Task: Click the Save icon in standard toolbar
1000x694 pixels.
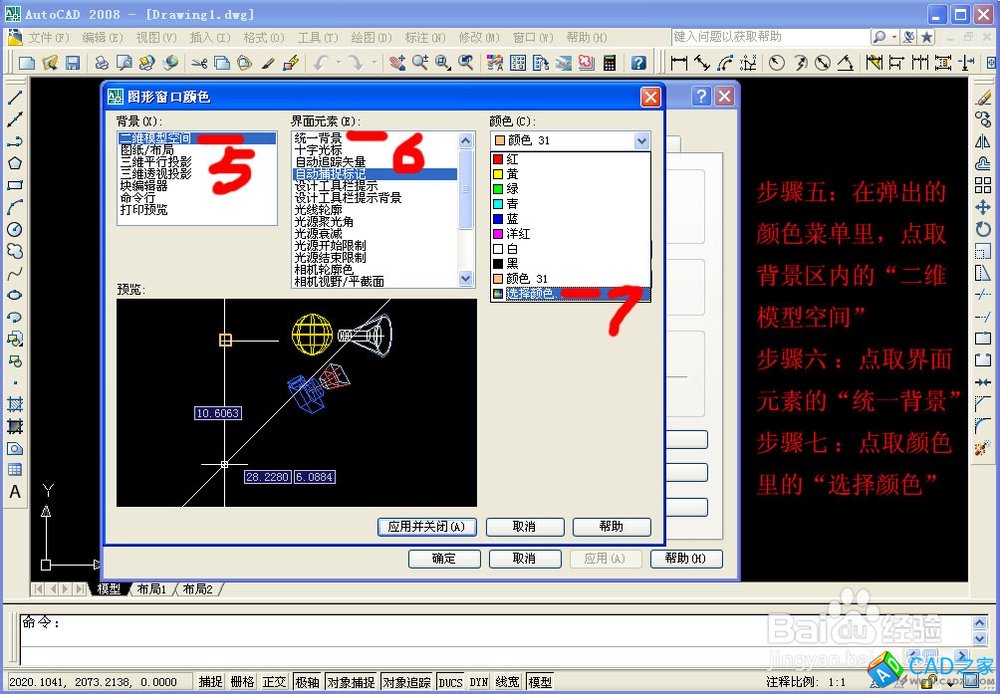Action: coord(73,63)
